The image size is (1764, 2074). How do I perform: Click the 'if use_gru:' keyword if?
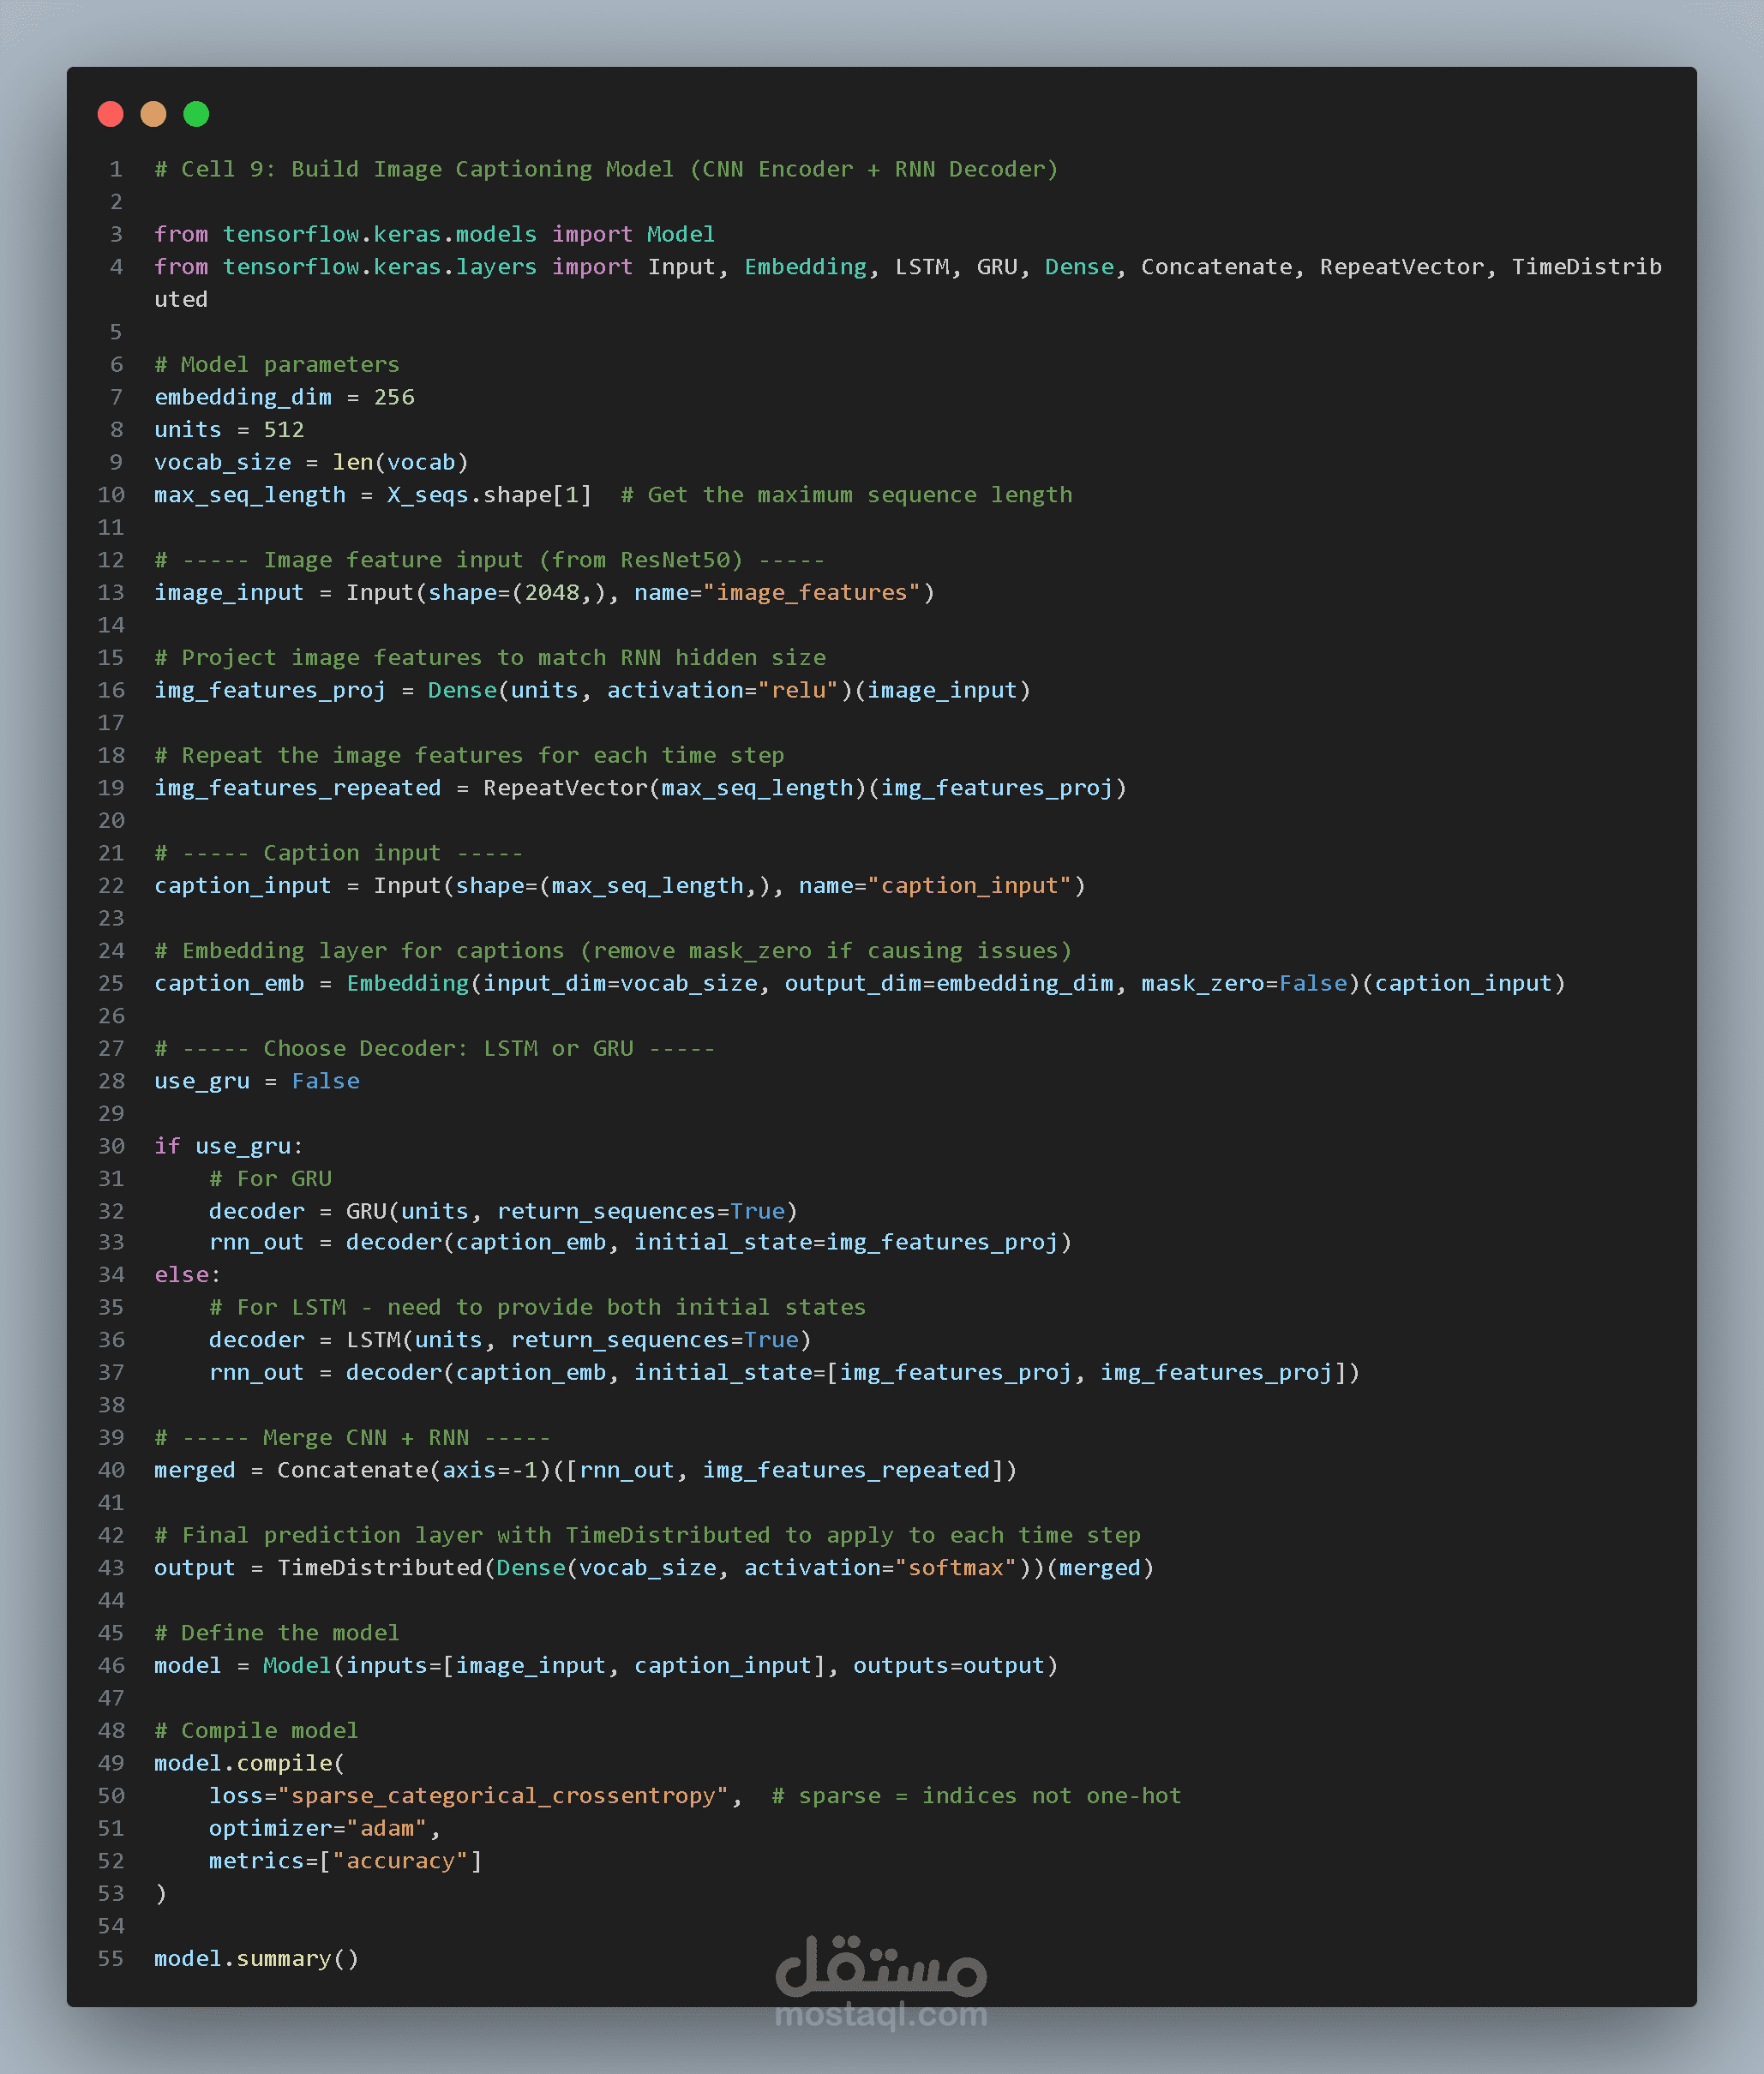(x=167, y=1146)
